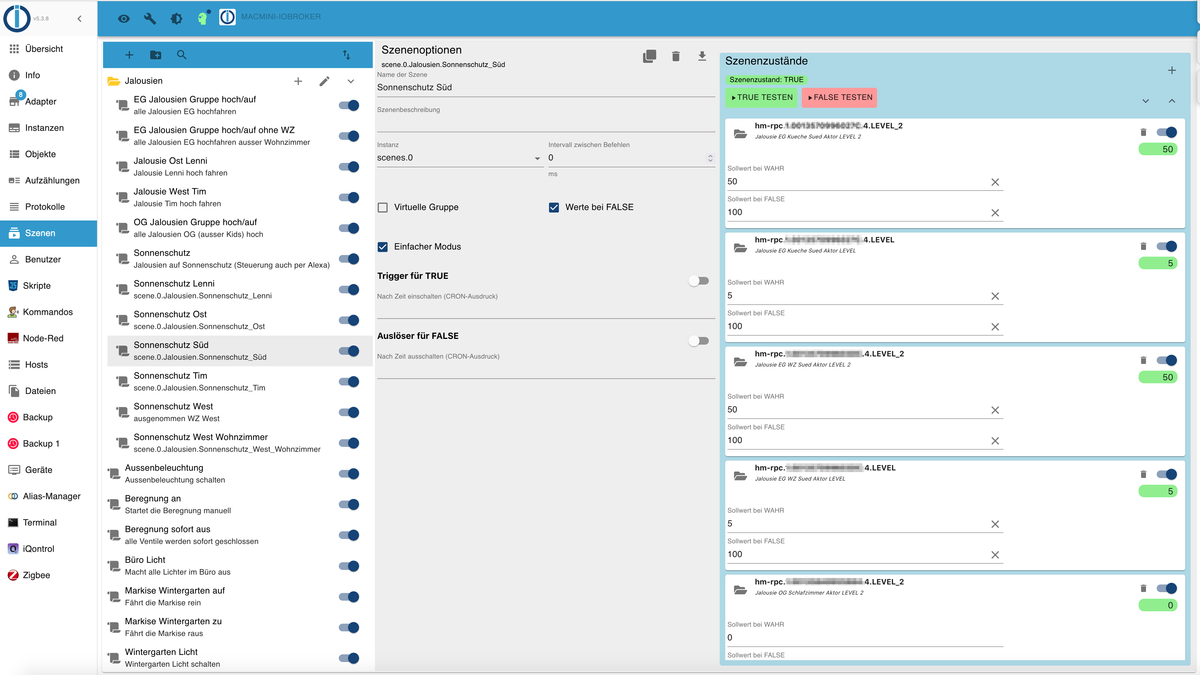The image size is (1200, 675).
Task: Toggle Sonnenschutz Süd scene switch
Action: (x=349, y=351)
